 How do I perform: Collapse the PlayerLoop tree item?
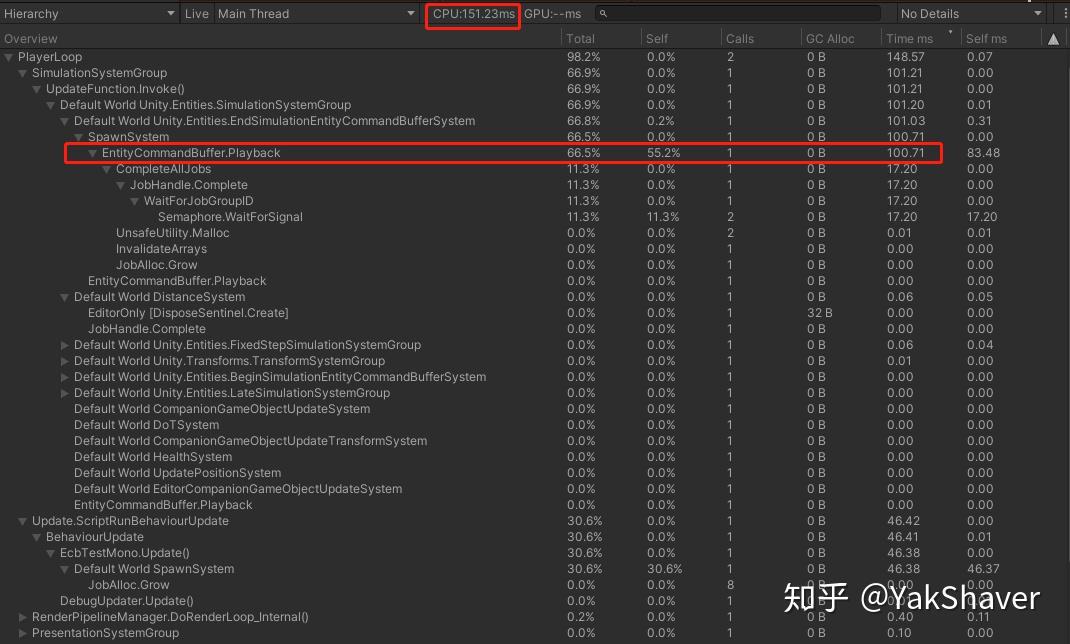[10, 57]
